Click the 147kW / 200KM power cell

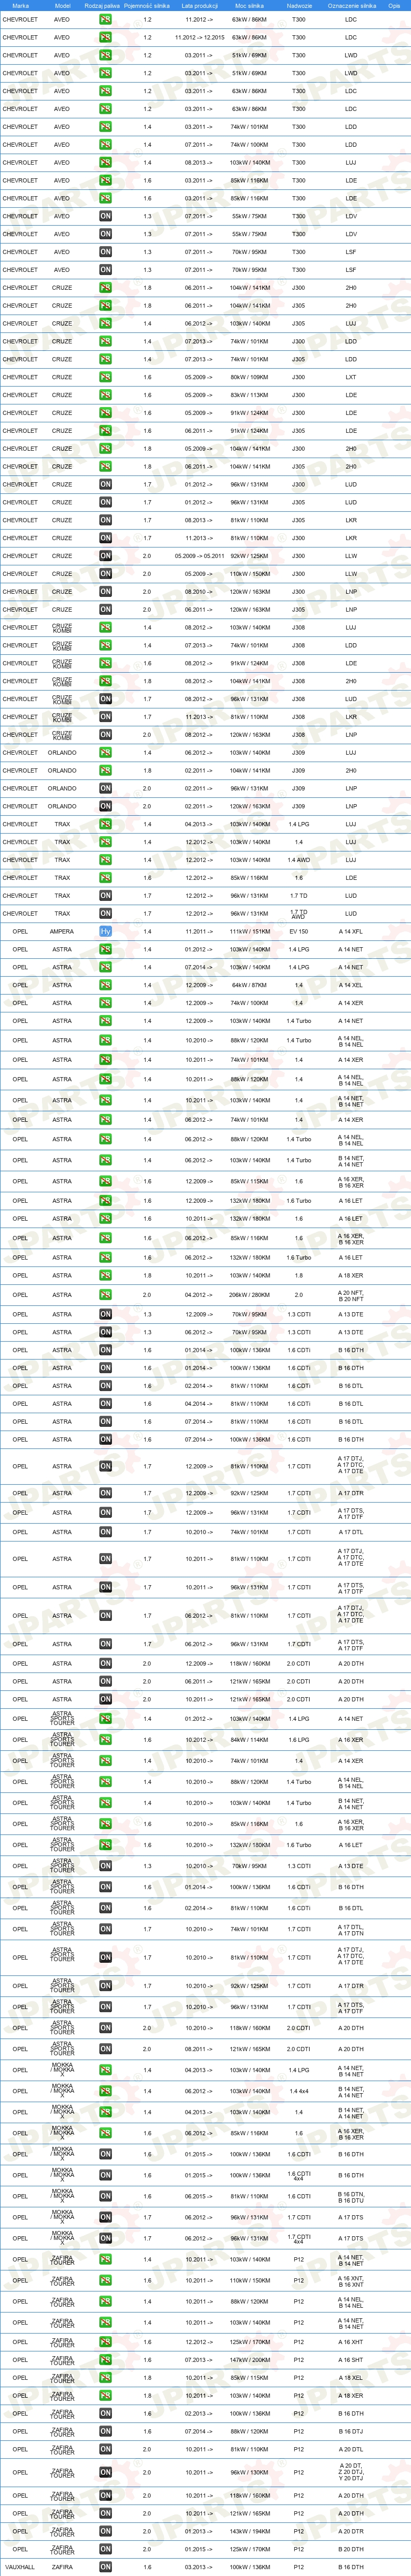coord(249,2360)
